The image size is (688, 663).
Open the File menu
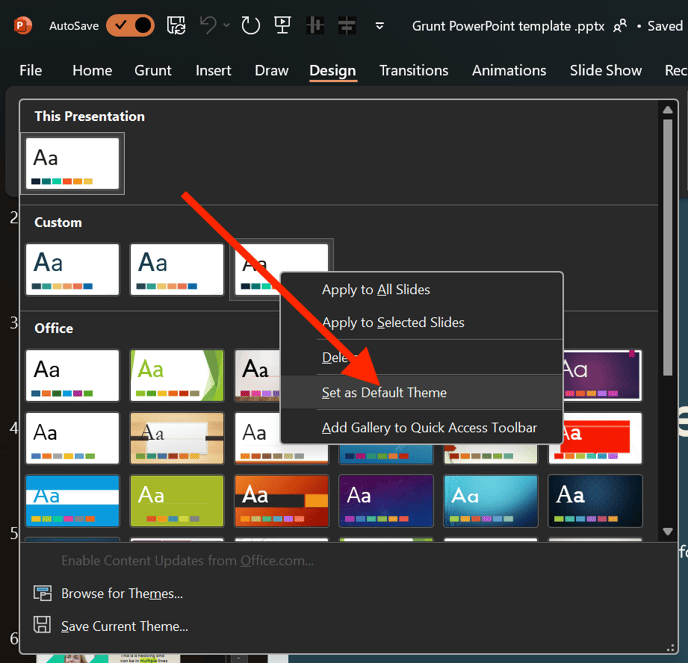pyautogui.click(x=31, y=70)
